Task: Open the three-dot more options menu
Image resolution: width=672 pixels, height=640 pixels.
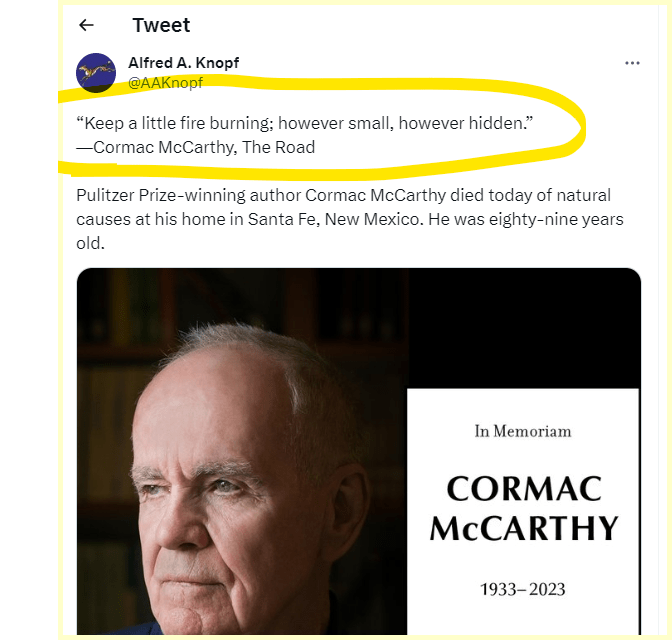Action: pyautogui.click(x=631, y=63)
